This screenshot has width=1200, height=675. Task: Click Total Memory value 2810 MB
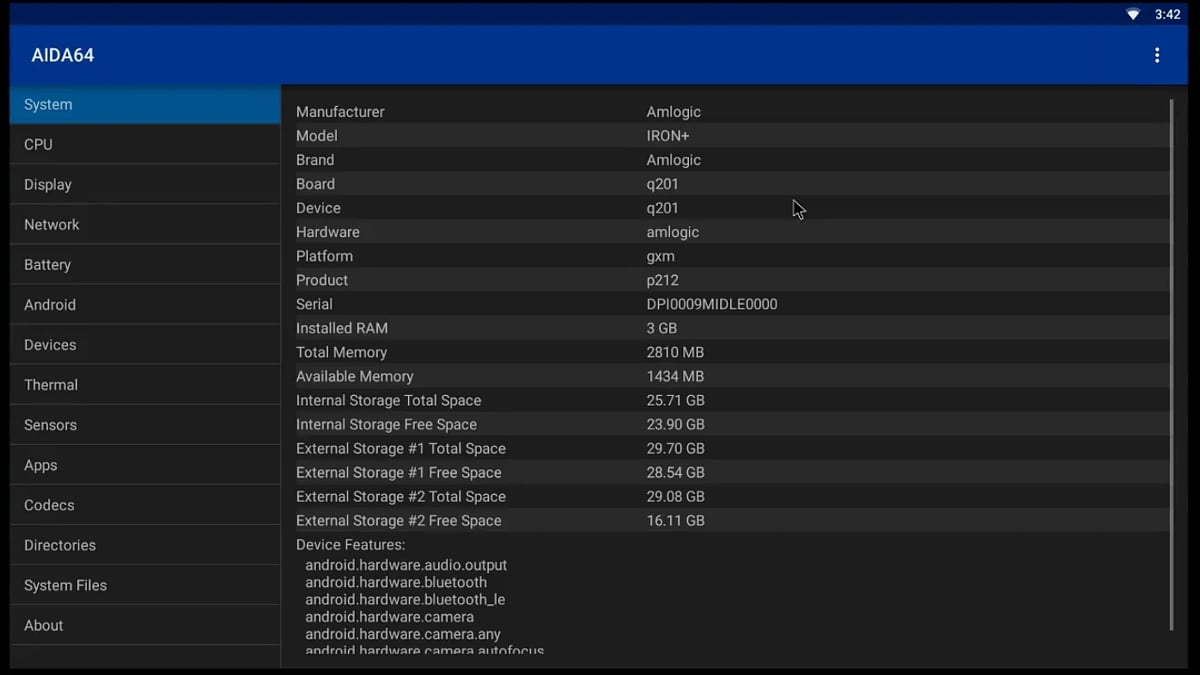675,352
